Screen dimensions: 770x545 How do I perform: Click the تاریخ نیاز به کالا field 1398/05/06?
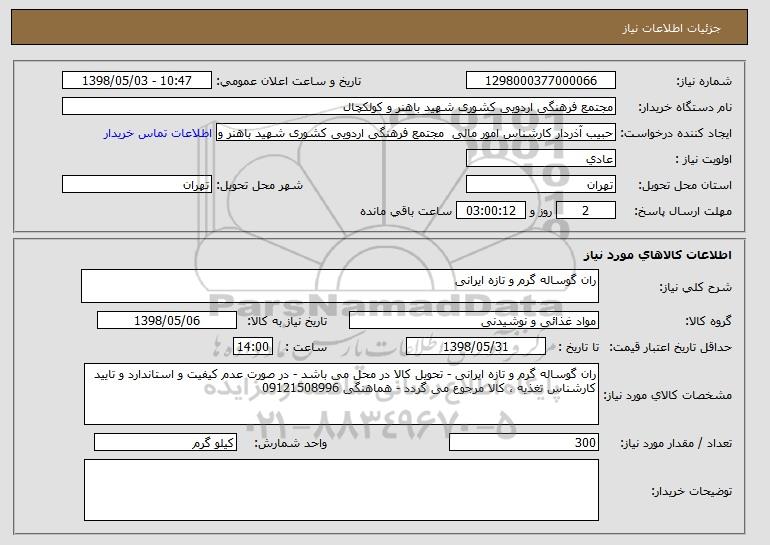[167, 321]
